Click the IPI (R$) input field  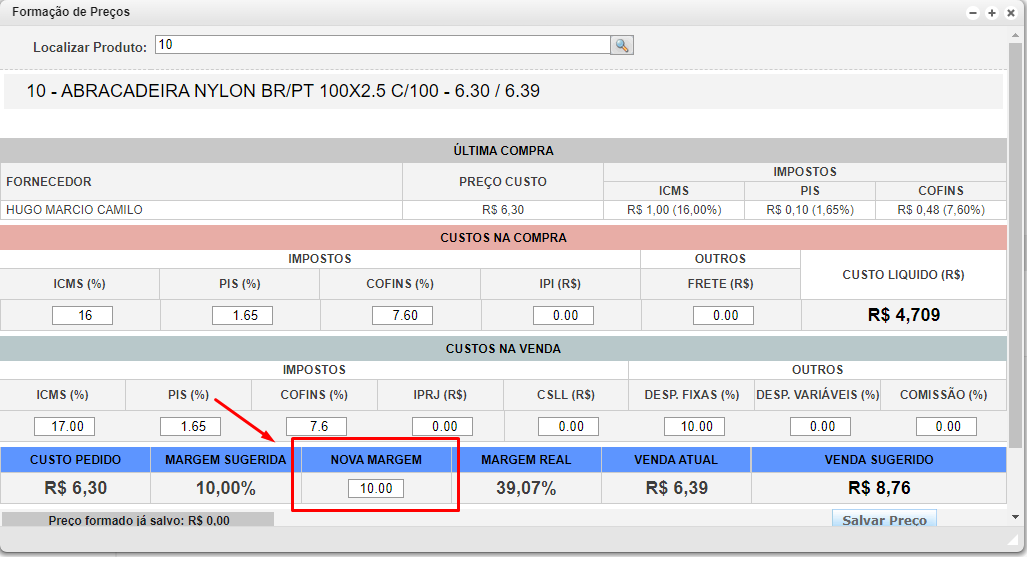pos(563,315)
